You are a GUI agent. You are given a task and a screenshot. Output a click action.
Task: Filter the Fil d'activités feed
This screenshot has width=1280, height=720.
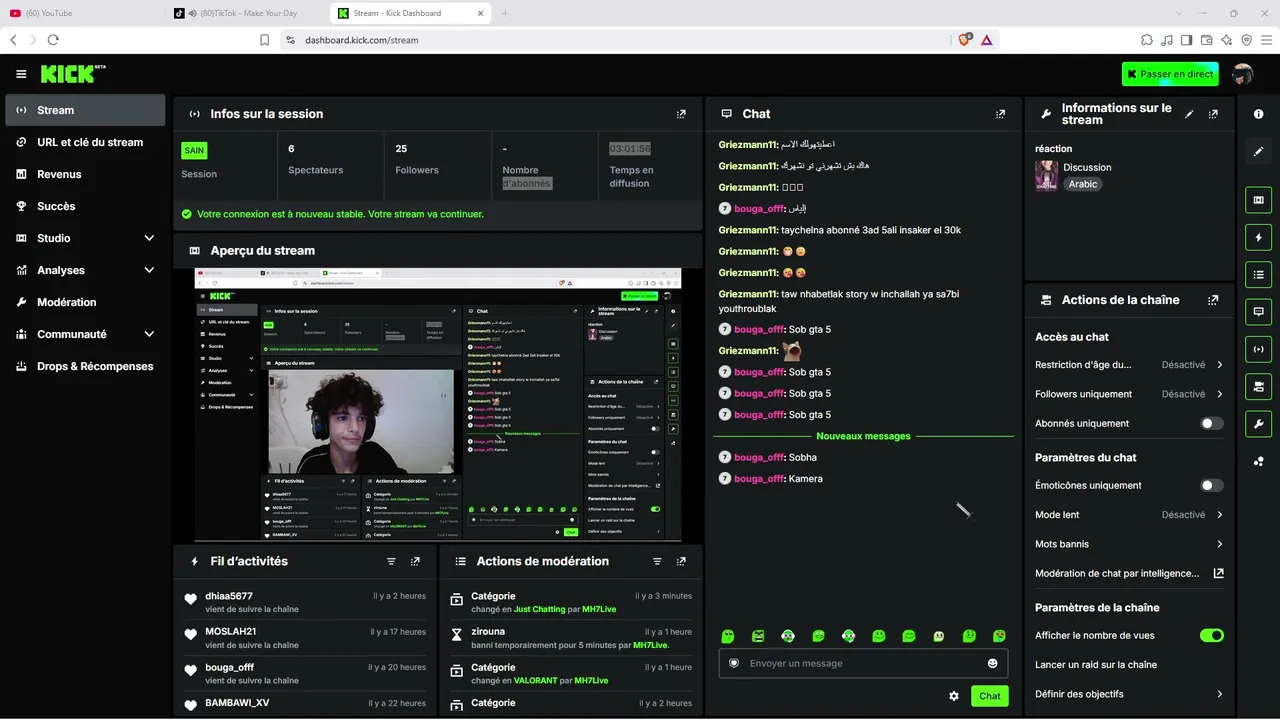pyautogui.click(x=391, y=562)
